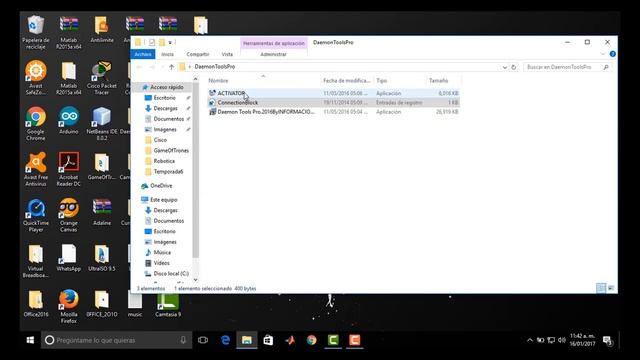Viewport: 640px width, 360px height.
Task: Open the Antilimite folder on the desktop
Action: (x=102, y=29)
